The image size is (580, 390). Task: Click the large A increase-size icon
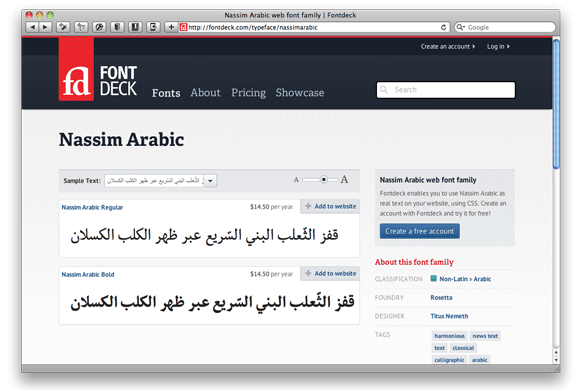click(344, 179)
